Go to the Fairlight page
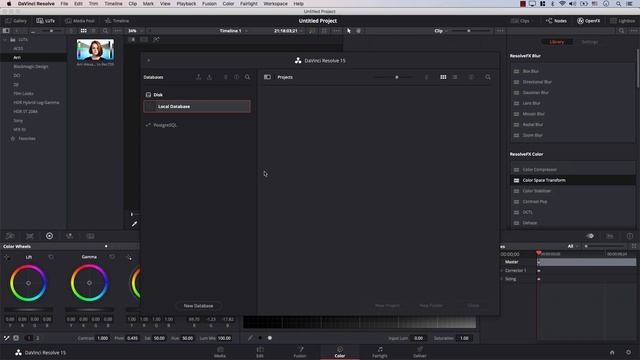 380,352
